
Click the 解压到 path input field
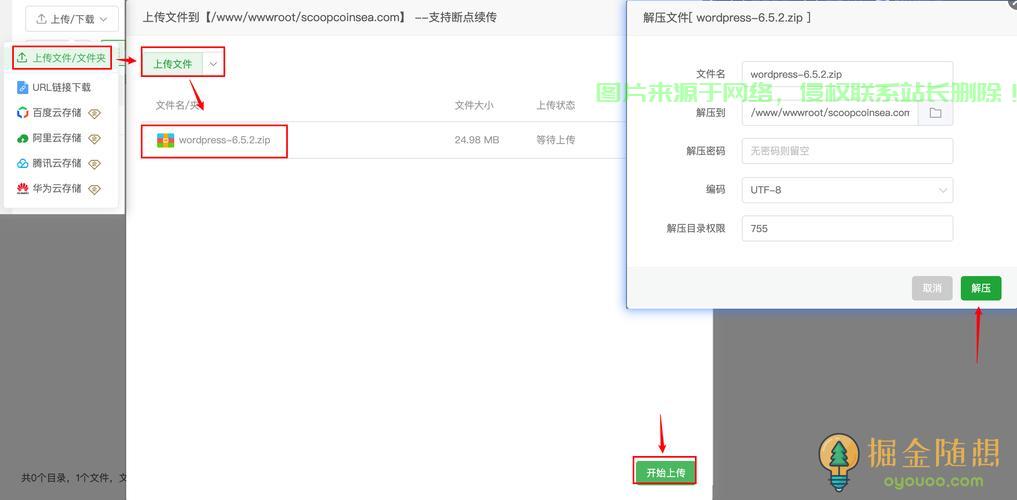click(x=830, y=112)
